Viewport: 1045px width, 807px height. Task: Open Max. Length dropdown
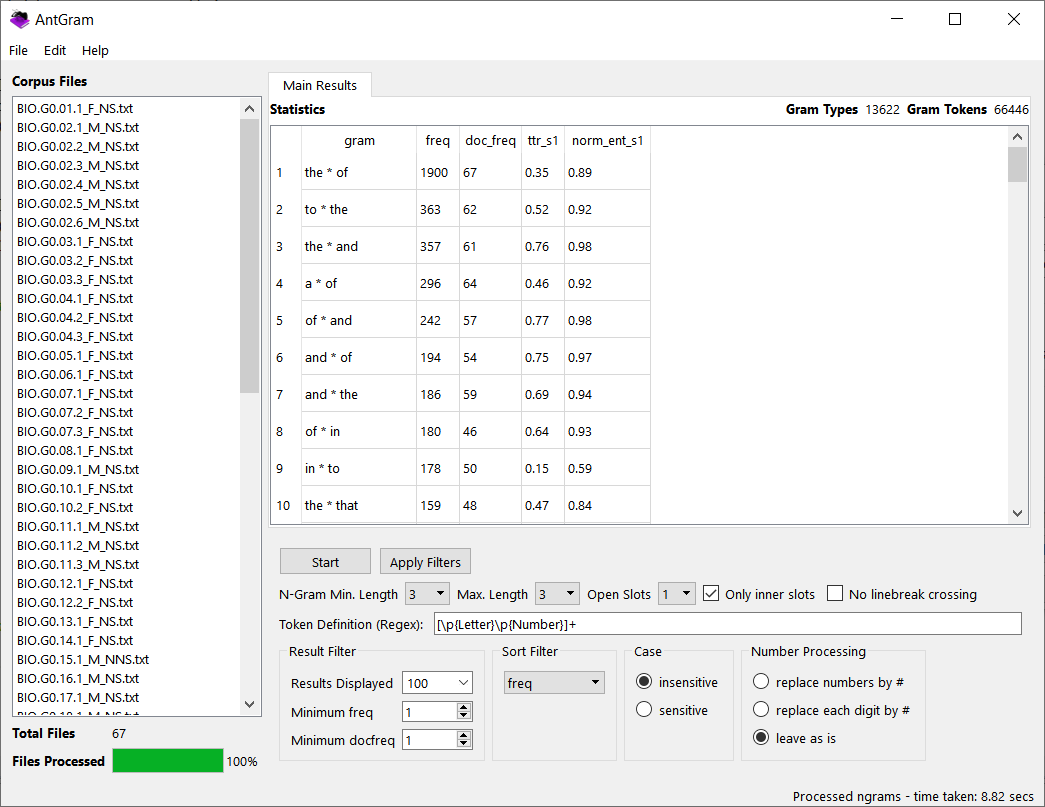click(557, 594)
